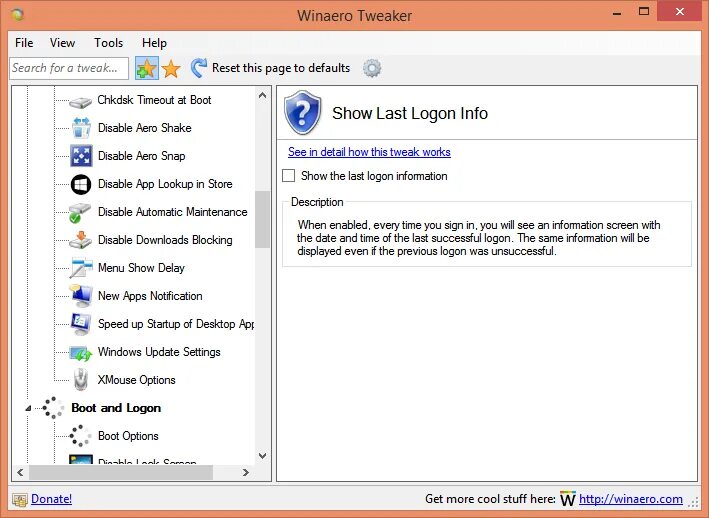Open the File menu
This screenshot has height=518, width=709.
pyautogui.click(x=24, y=43)
